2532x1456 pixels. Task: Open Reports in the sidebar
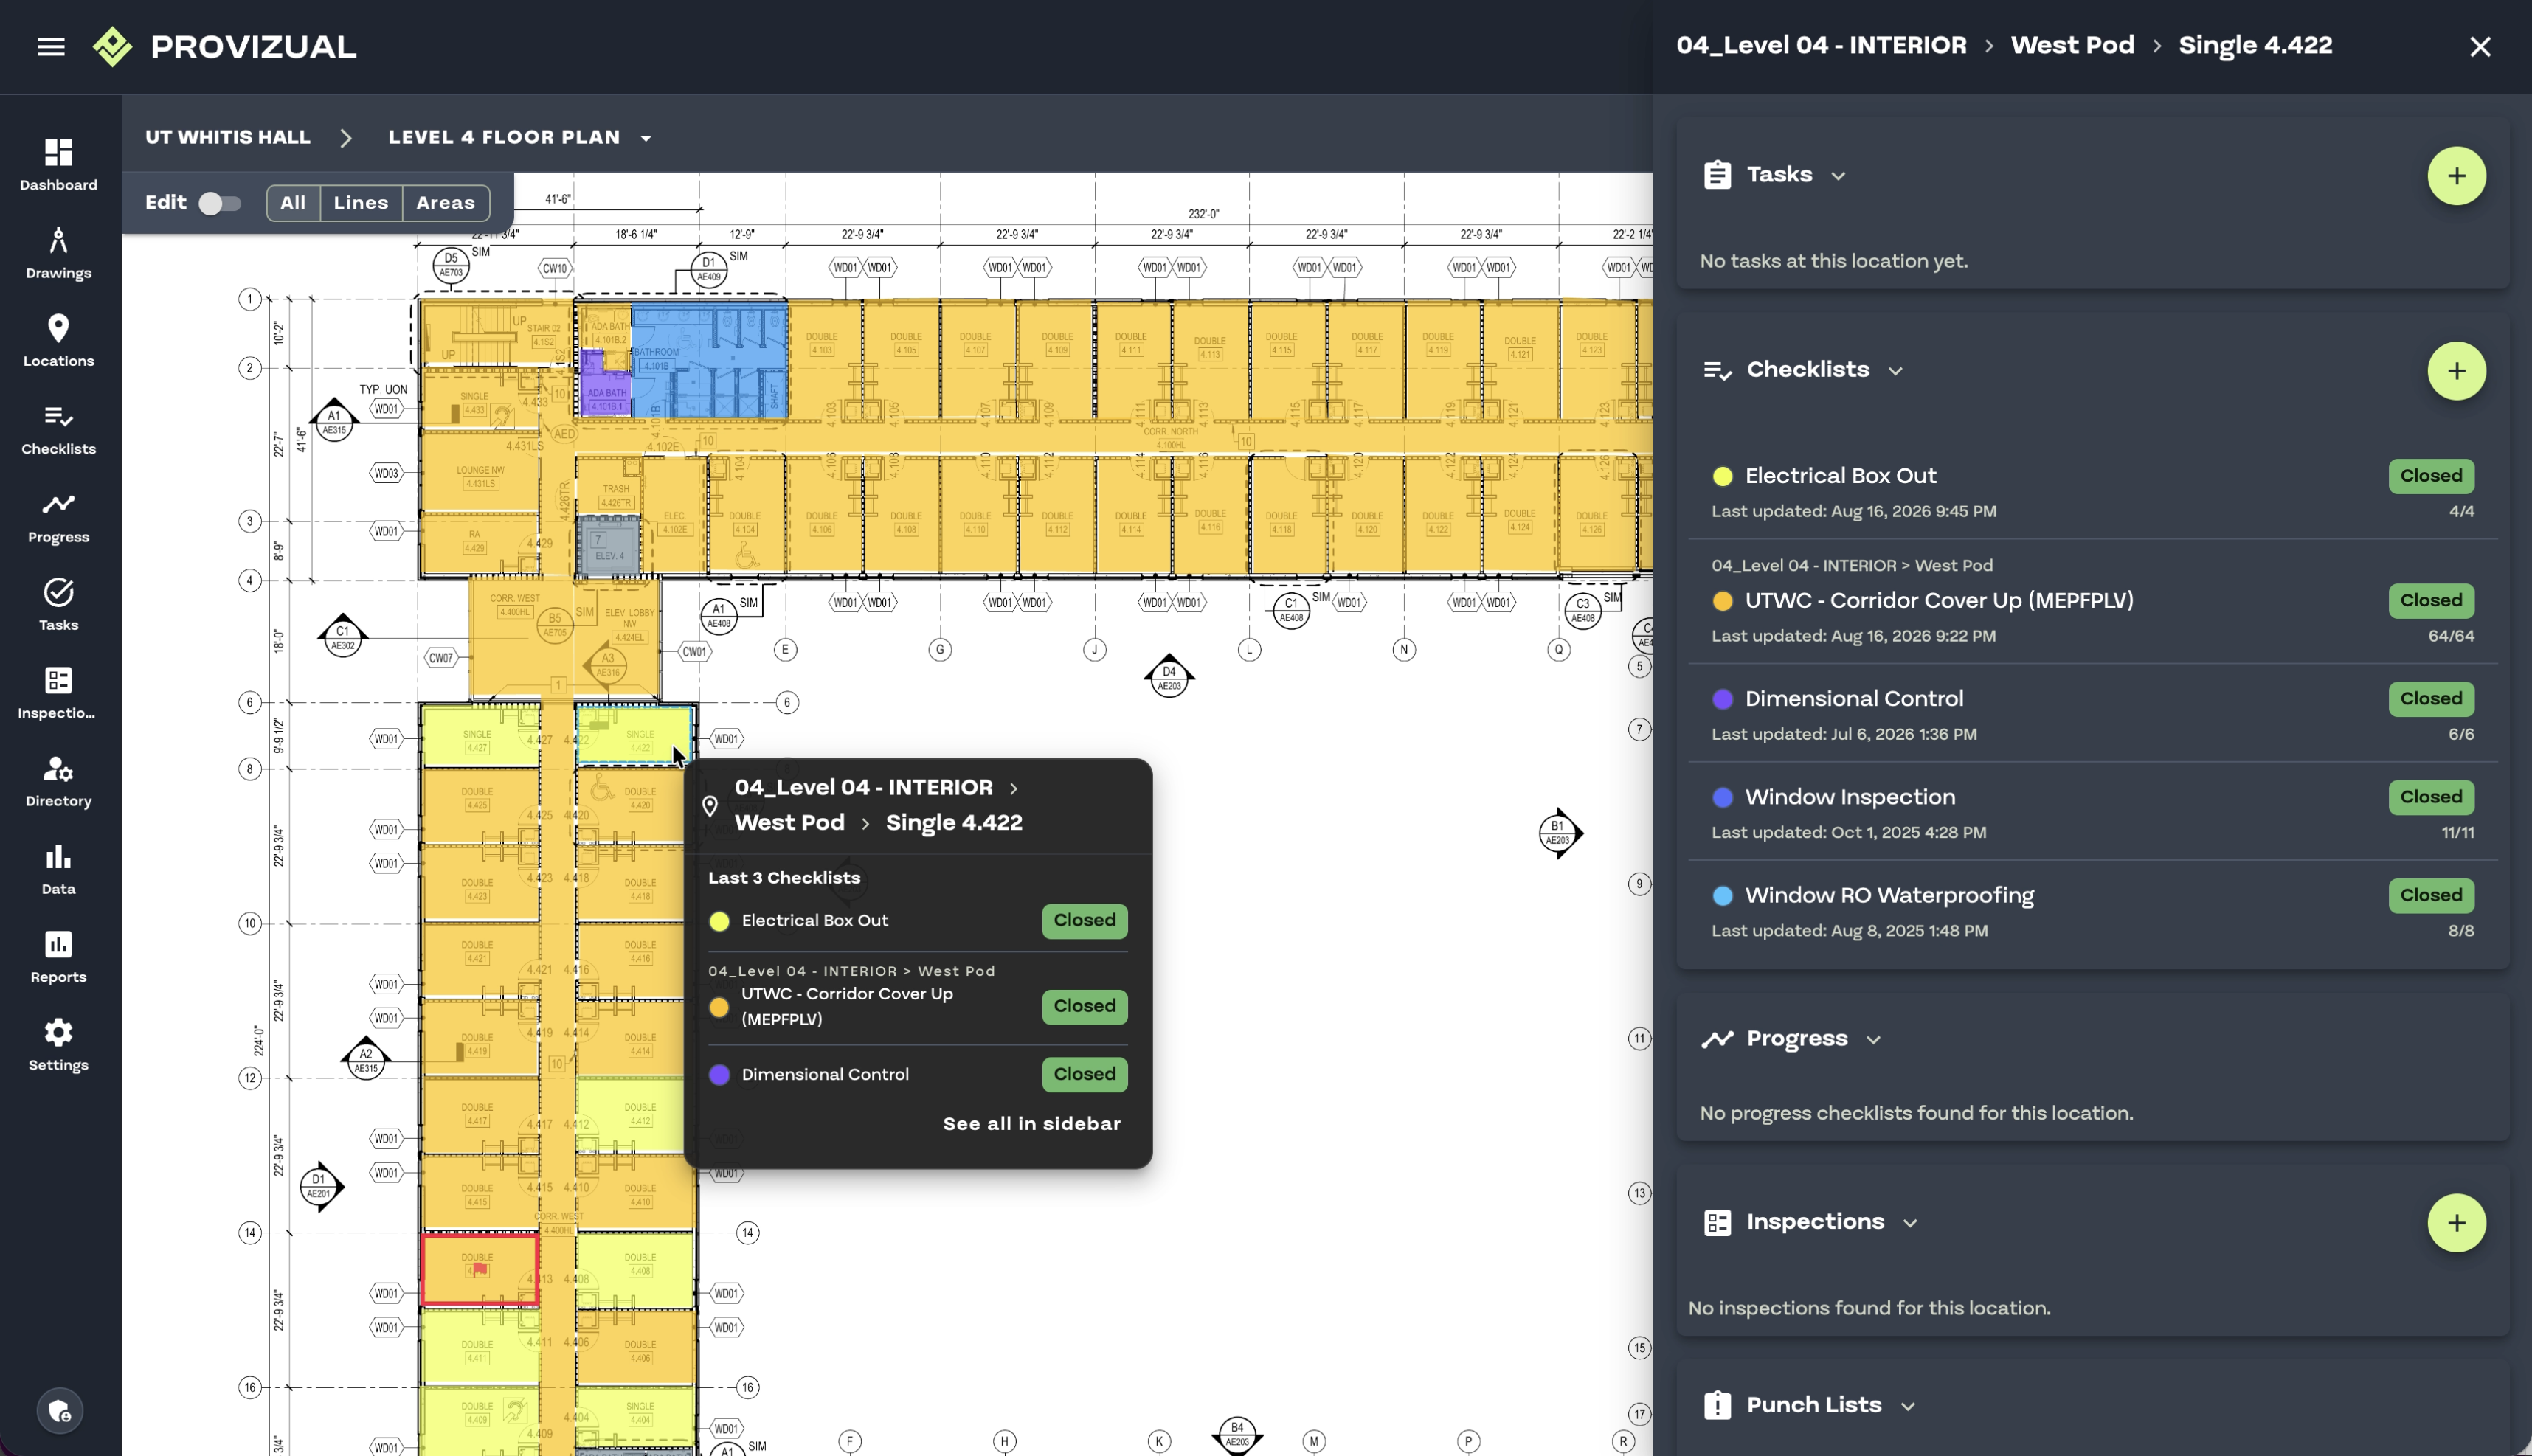pos(59,957)
